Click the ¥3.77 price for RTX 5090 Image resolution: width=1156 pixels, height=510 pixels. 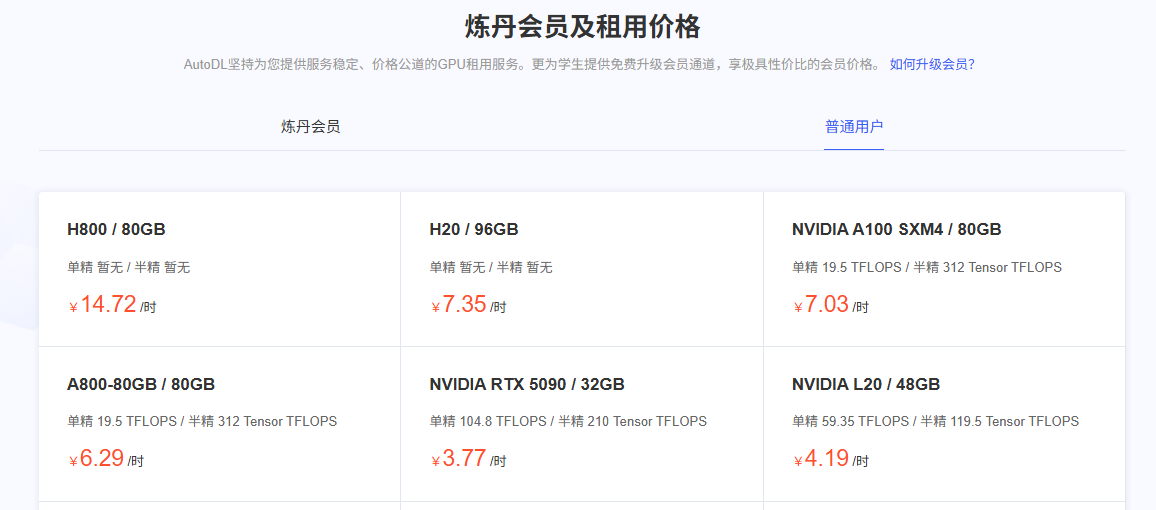[464, 459]
